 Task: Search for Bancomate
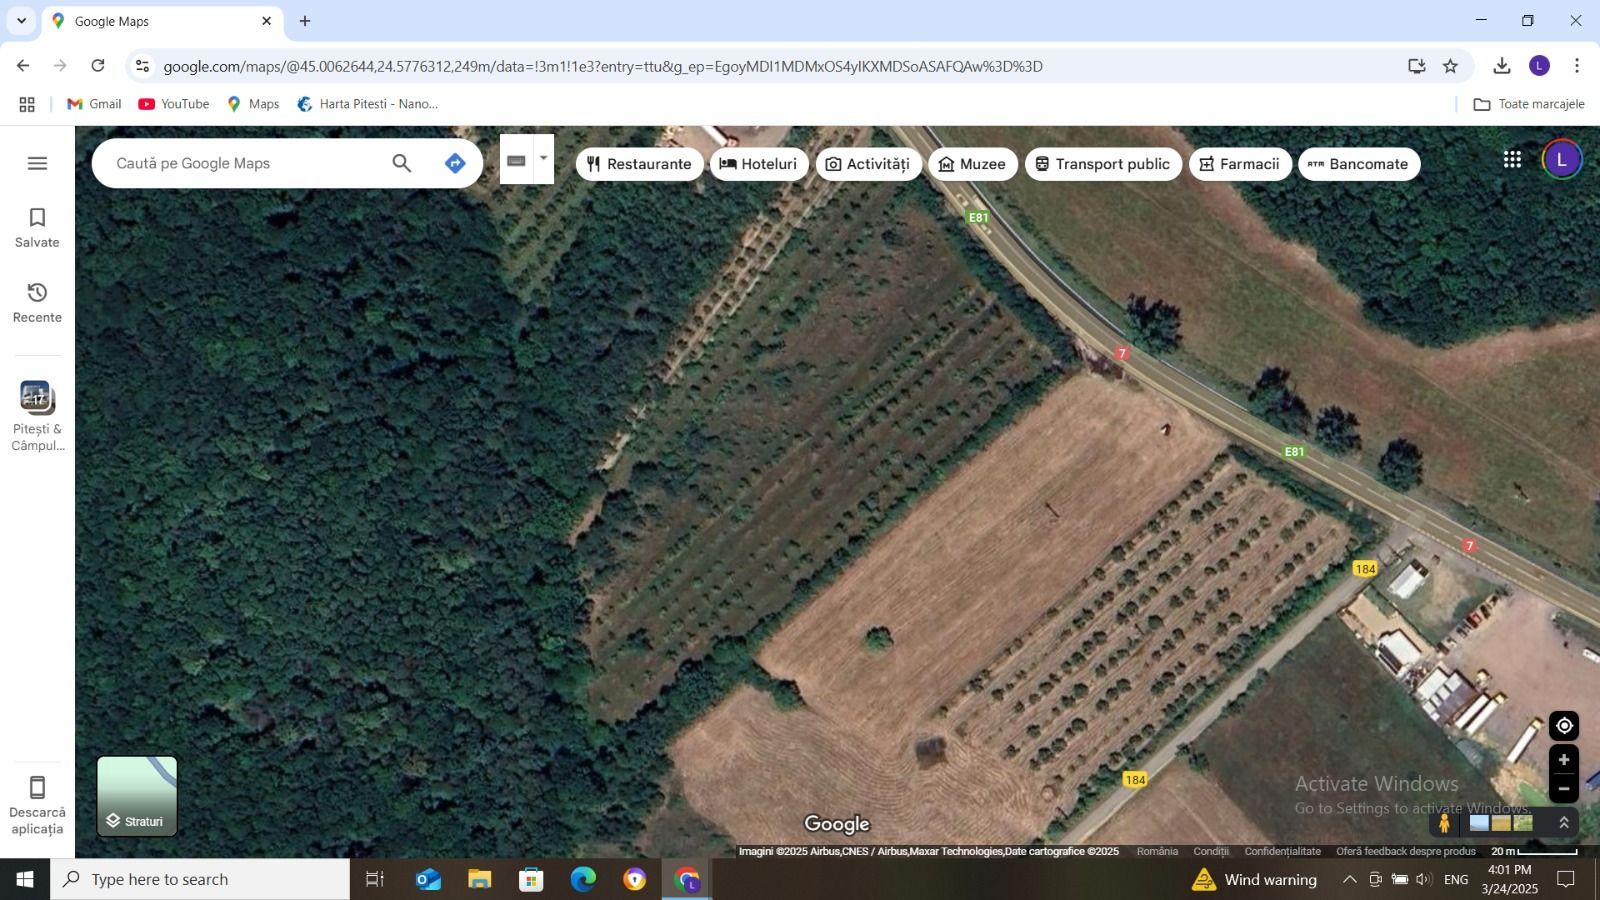[x=1358, y=163]
